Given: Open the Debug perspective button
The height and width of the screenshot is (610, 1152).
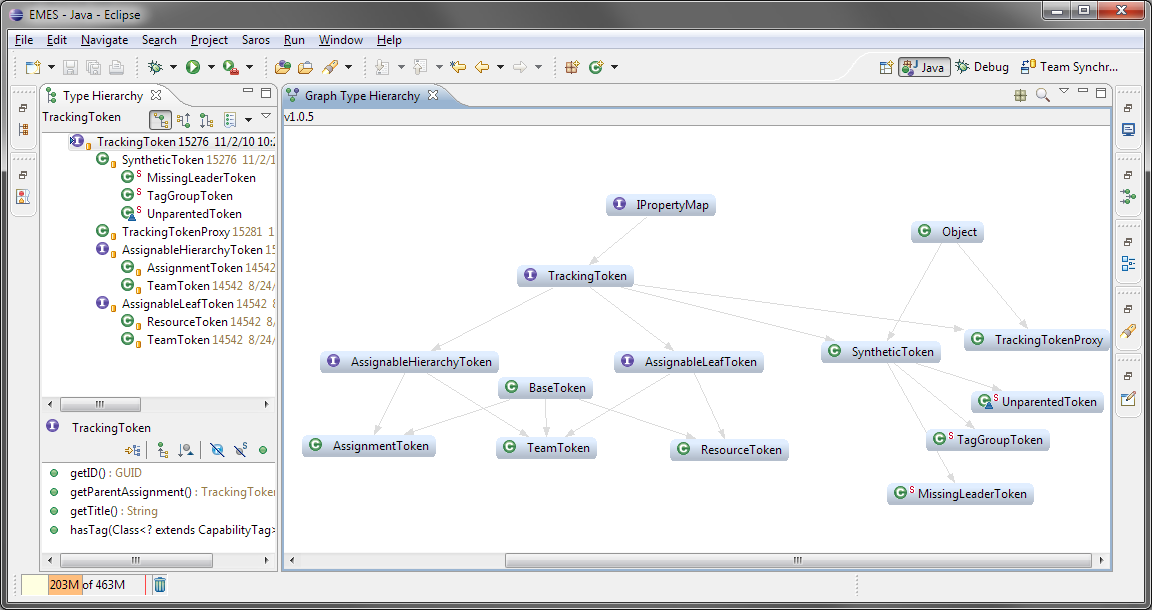Looking at the screenshot, I should click(x=981, y=67).
